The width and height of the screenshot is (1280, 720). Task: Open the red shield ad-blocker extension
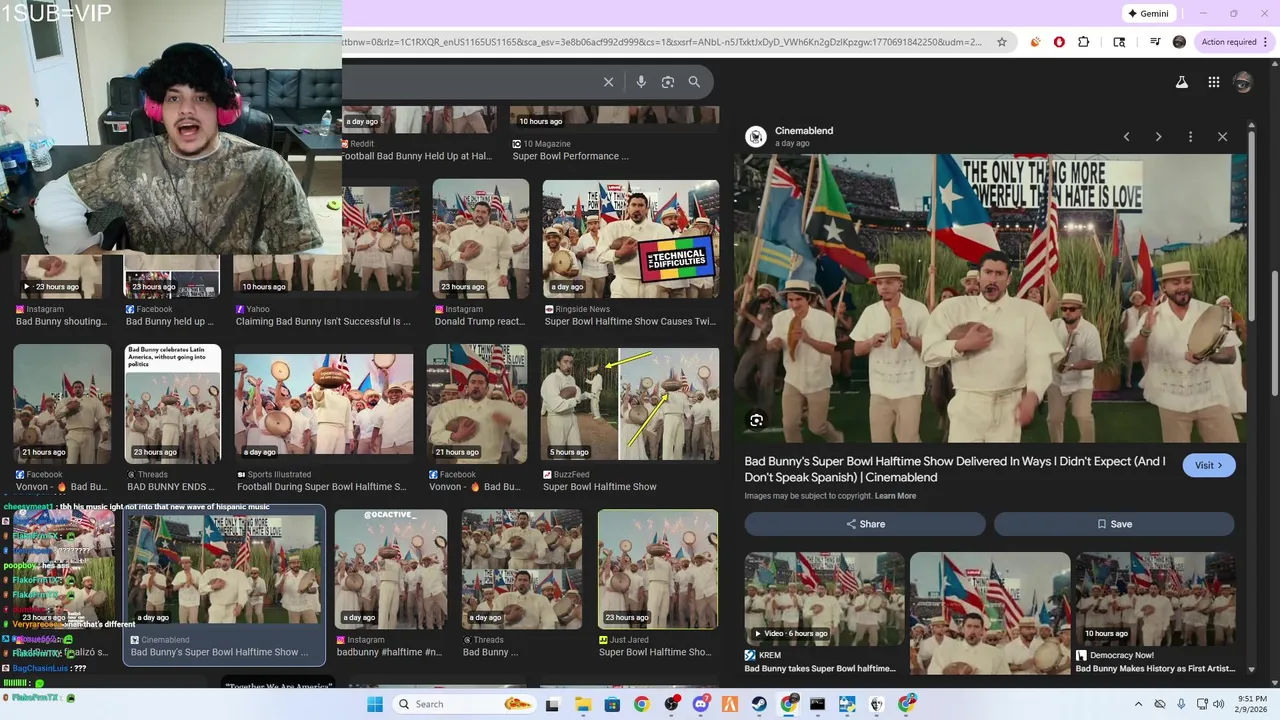[x=1059, y=42]
